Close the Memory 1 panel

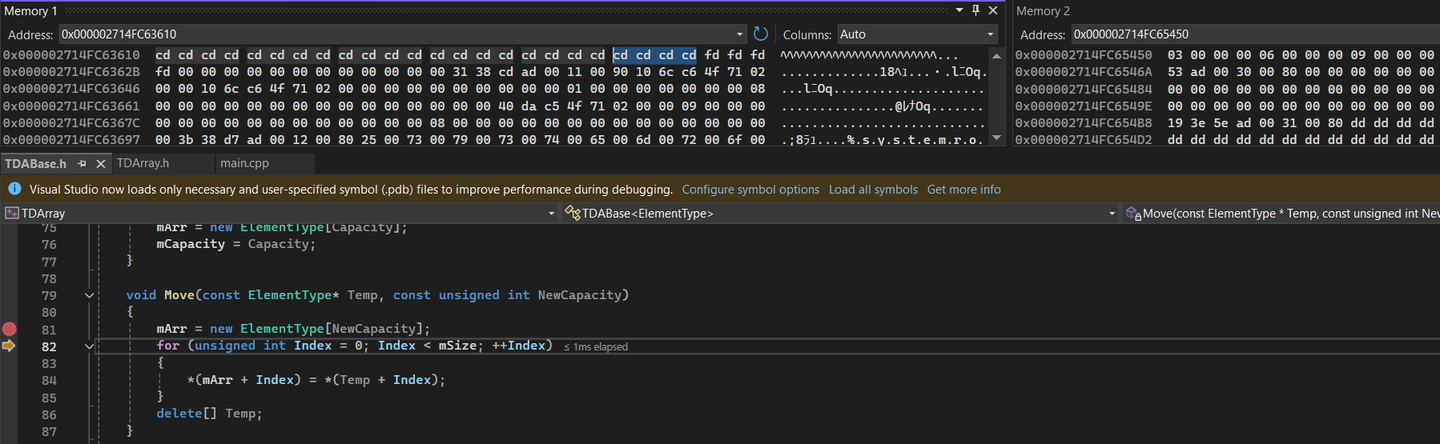coord(992,10)
